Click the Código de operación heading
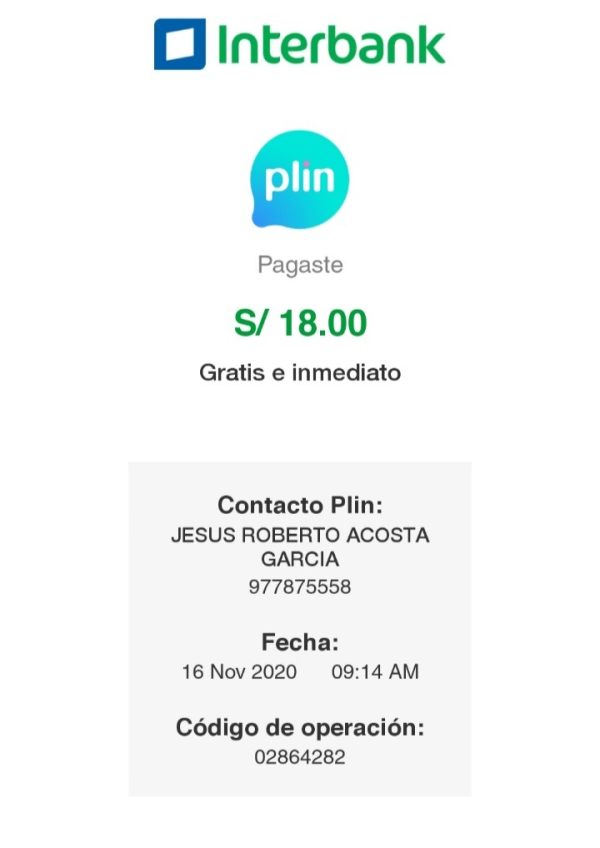This screenshot has width=600, height=848. (x=300, y=727)
